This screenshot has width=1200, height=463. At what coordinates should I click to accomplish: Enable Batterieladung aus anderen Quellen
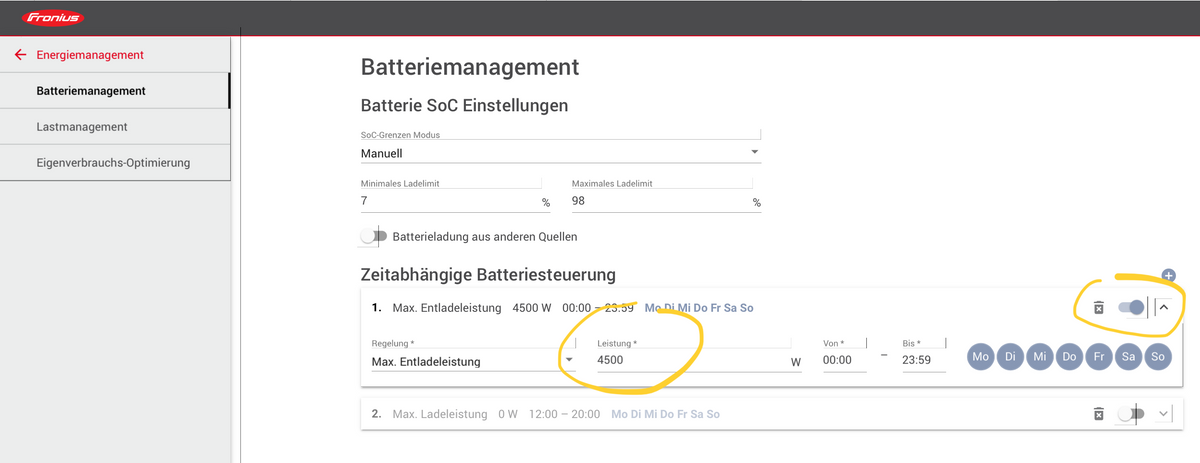(x=374, y=237)
